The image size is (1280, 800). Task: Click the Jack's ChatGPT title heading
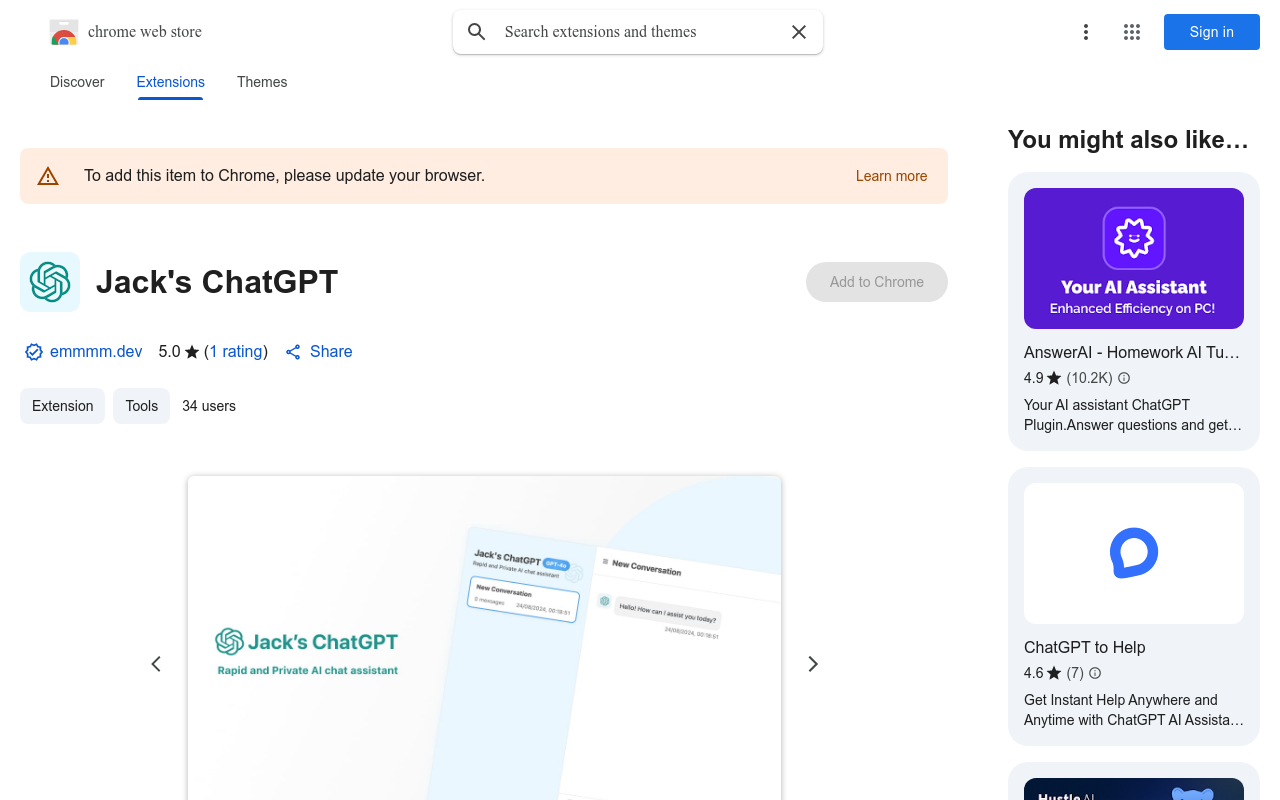point(217,282)
